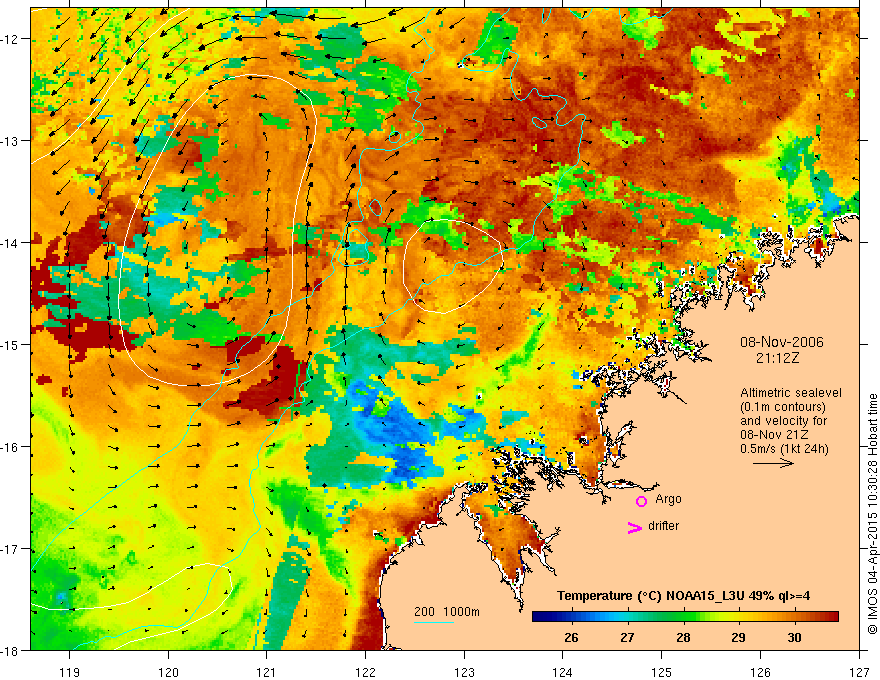Viewport: 880px width, 680px height.
Task: Click the cyan 200 1000m contour line sample
Action: pos(434,622)
